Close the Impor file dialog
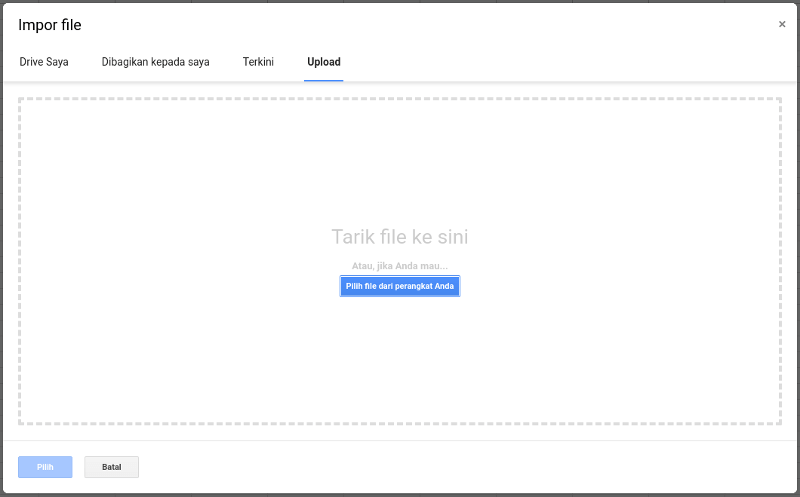800x497 pixels. point(782,24)
